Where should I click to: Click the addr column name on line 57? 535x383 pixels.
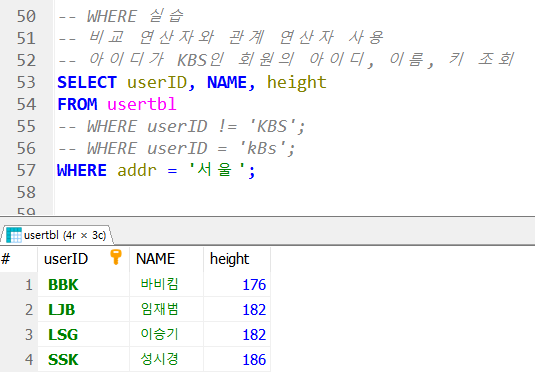(x=137, y=171)
